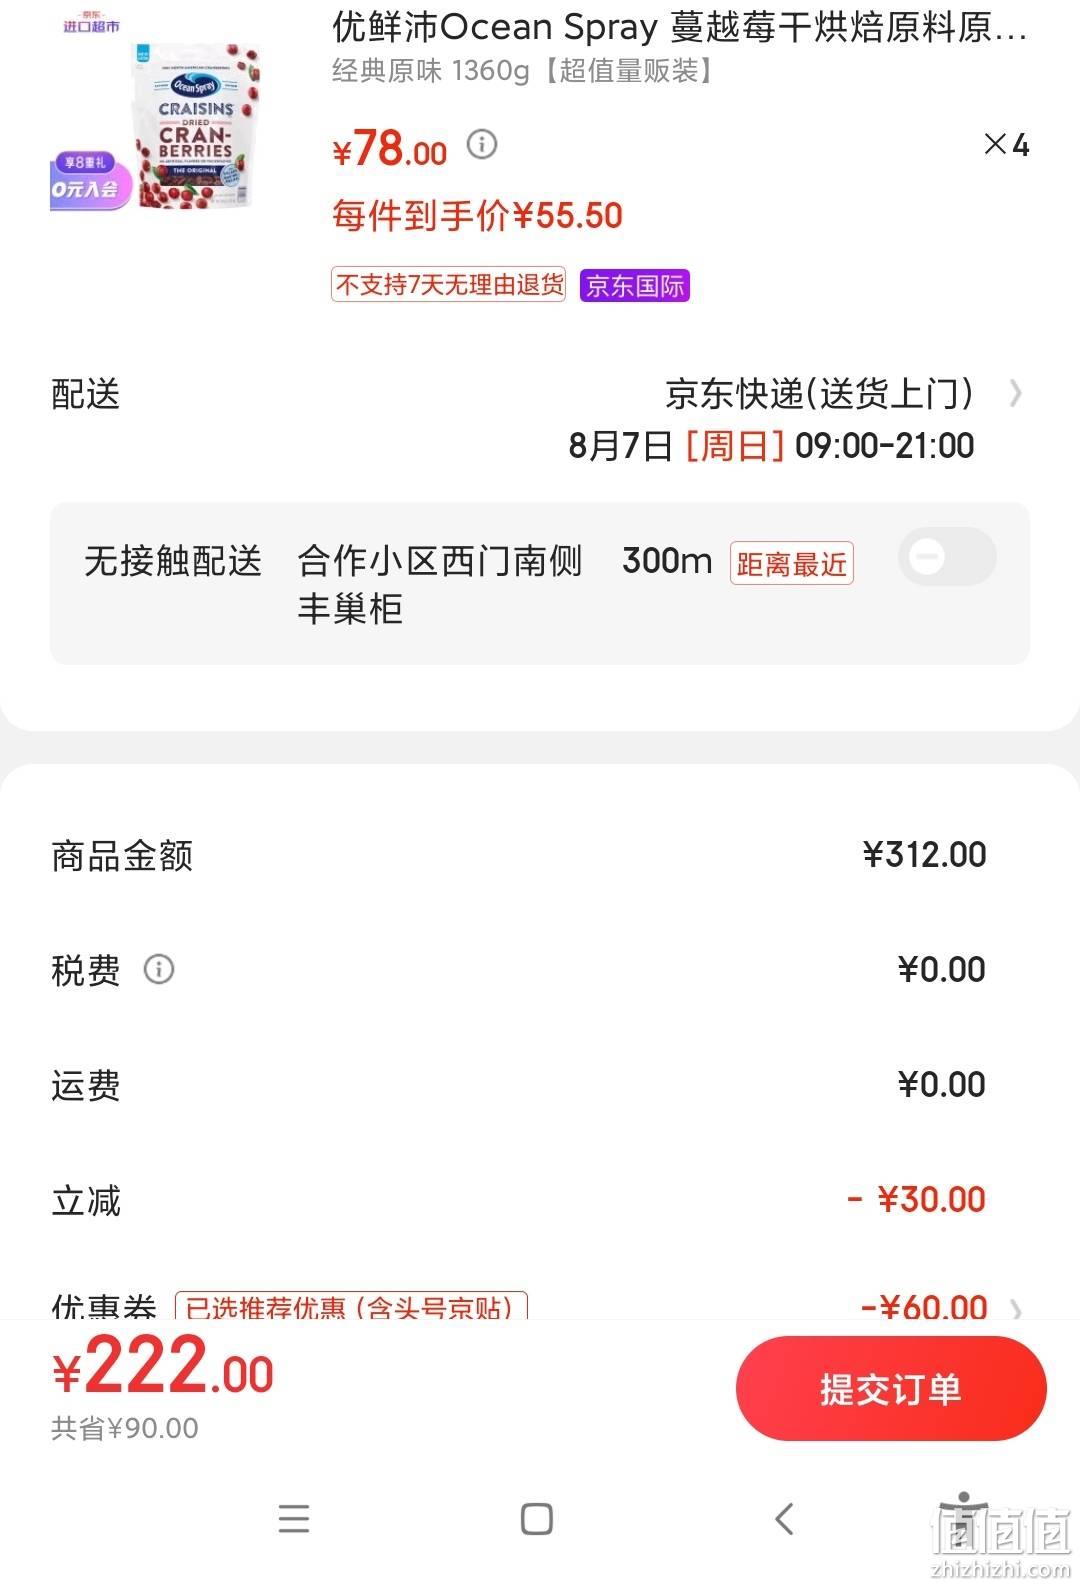Image resolution: width=1080 pixels, height=1587 pixels.
Task: Expand delivery options chevron for 京东快递
Action: point(1016,394)
